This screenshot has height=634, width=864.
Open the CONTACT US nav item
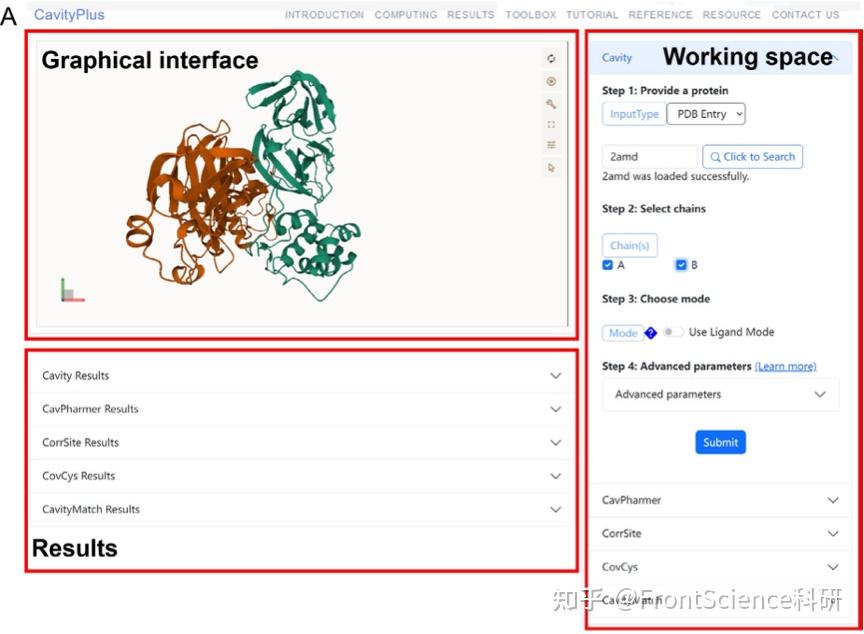click(x=805, y=15)
